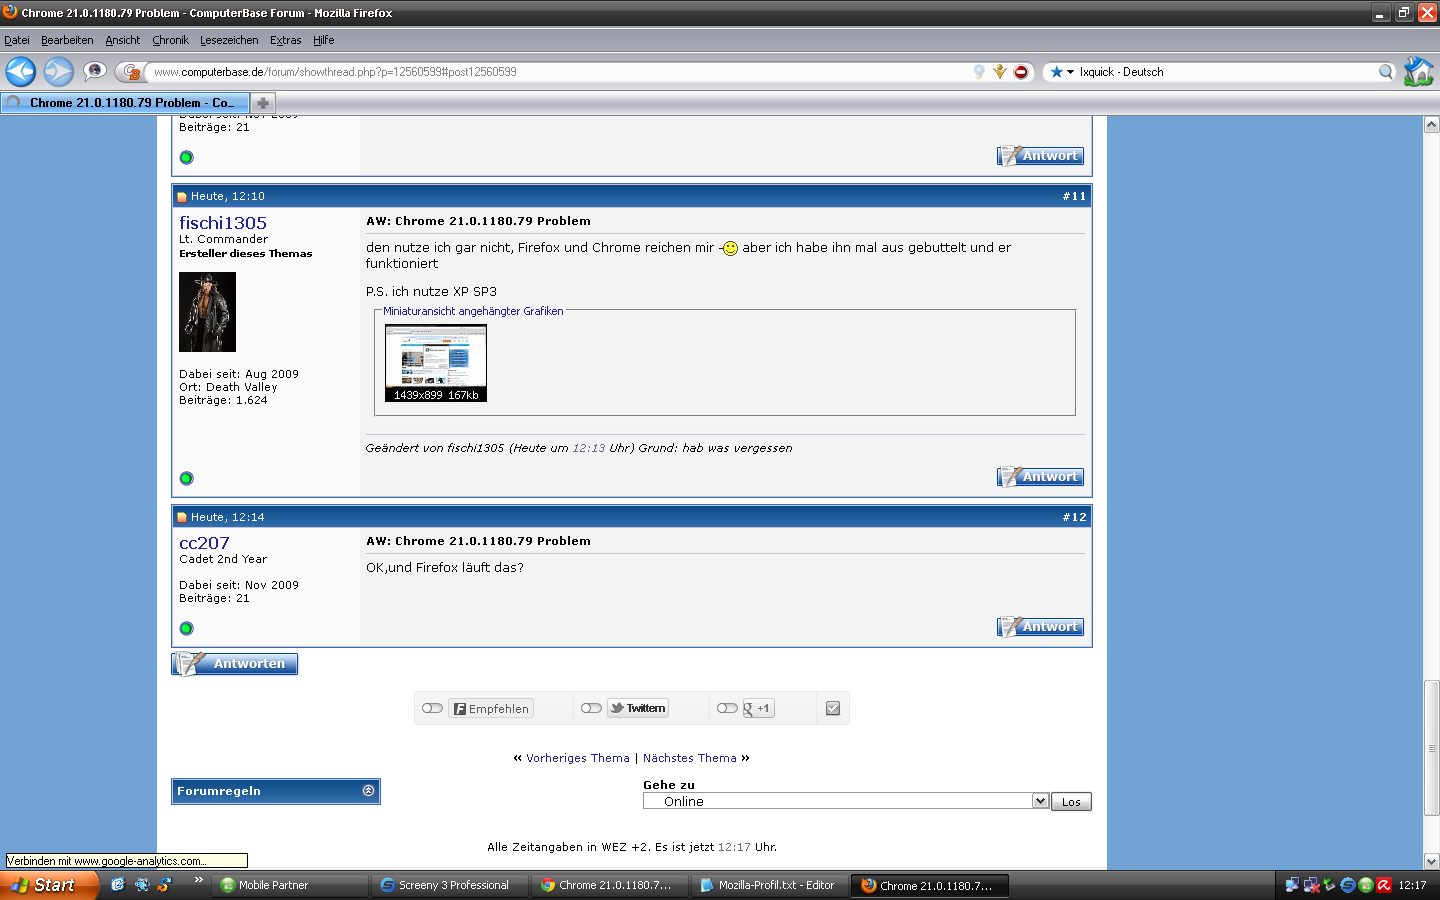Enable the Google +1 toggle switch
This screenshot has width=1440, height=900.
click(x=727, y=708)
